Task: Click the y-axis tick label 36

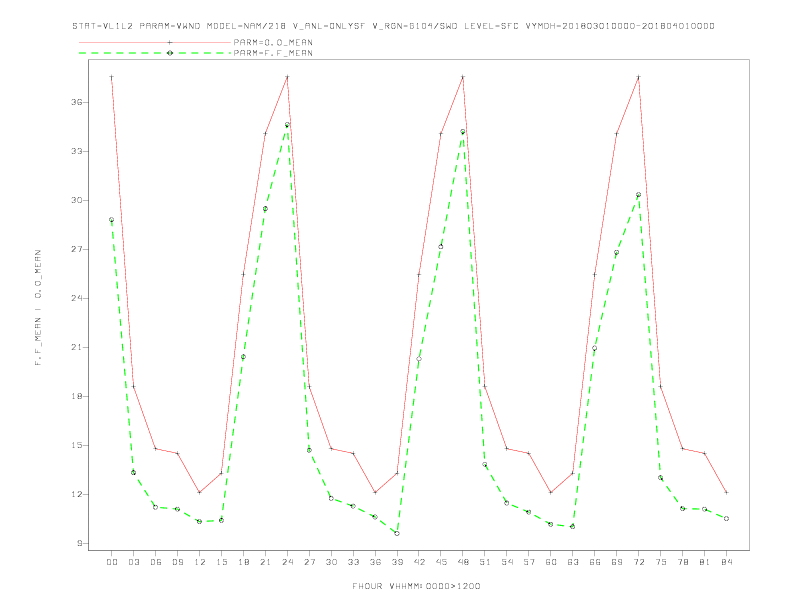Action: pyautogui.click(x=77, y=103)
